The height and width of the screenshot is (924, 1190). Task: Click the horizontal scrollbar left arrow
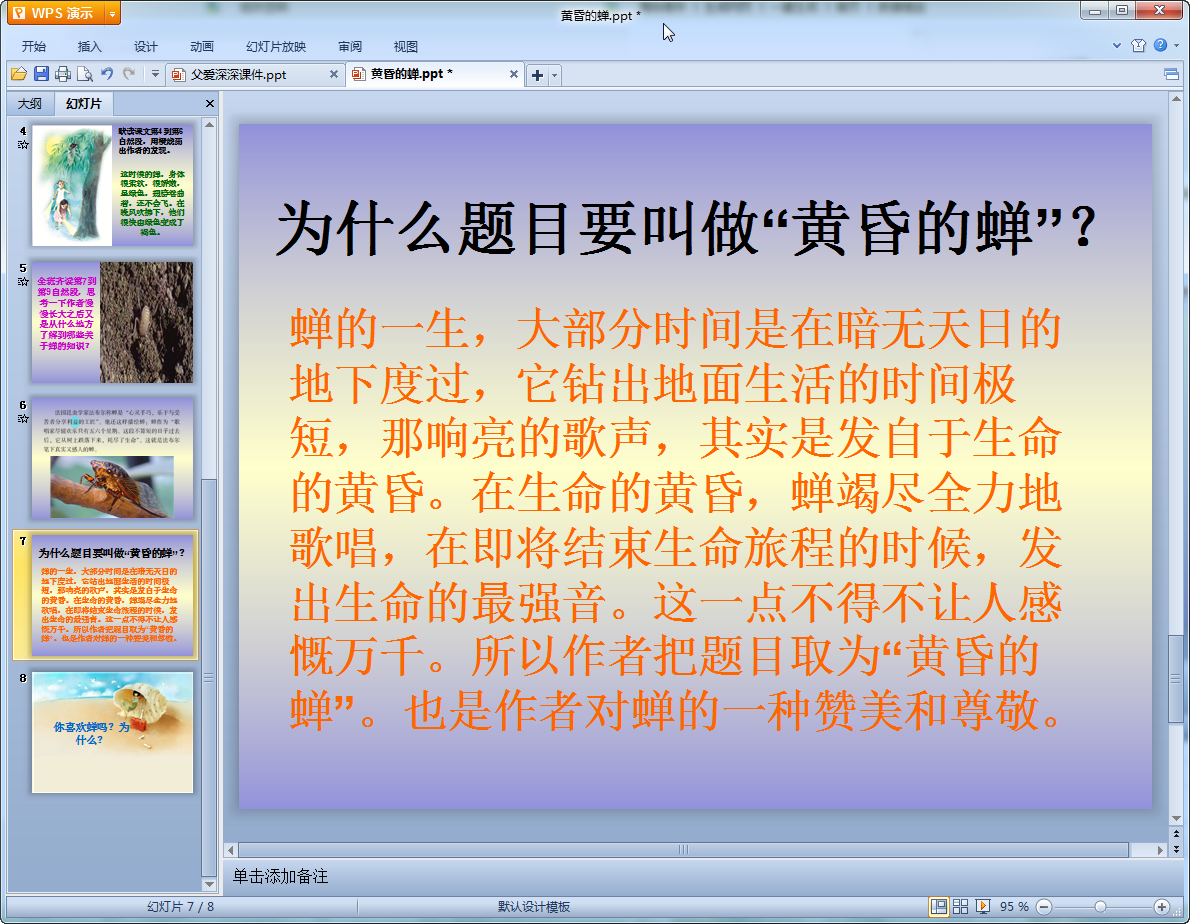tap(231, 850)
